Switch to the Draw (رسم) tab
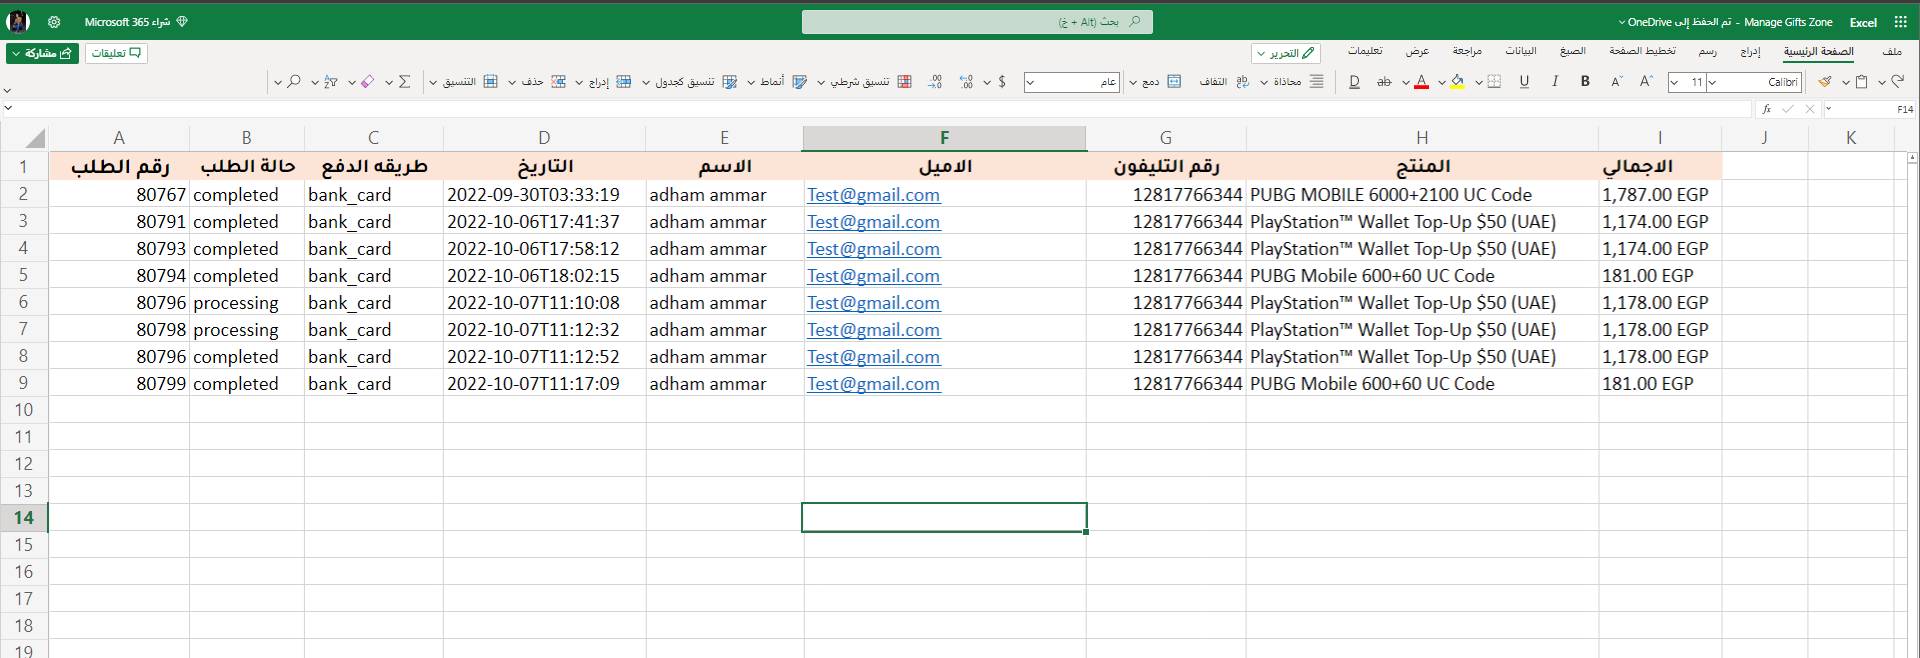Viewport: 1920px width, 658px height. click(1708, 51)
